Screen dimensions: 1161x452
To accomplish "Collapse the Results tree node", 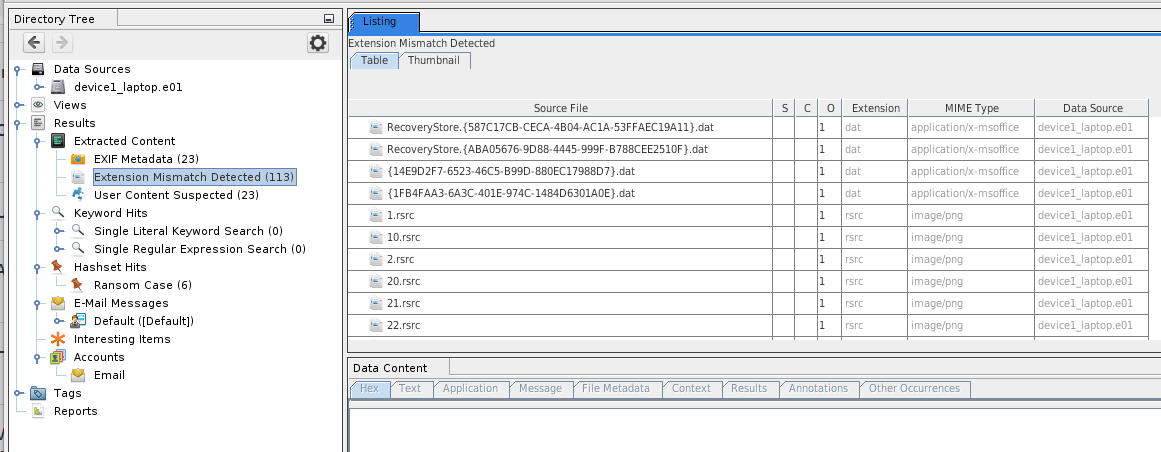I will pos(18,123).
